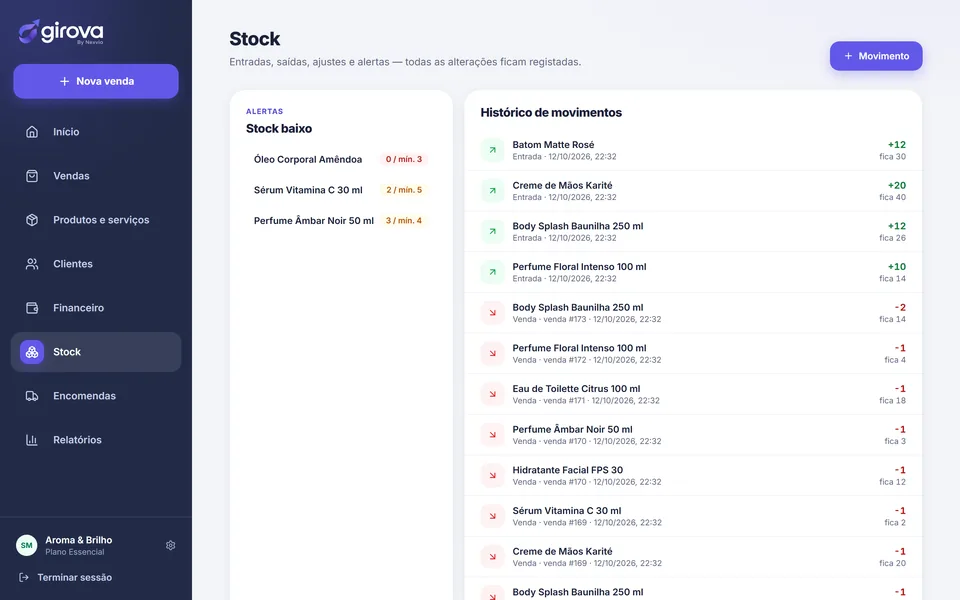Open Creme de Mãos Karité entrada entry
The height and width of the screenshot is (600, 960).
[693, 191]
